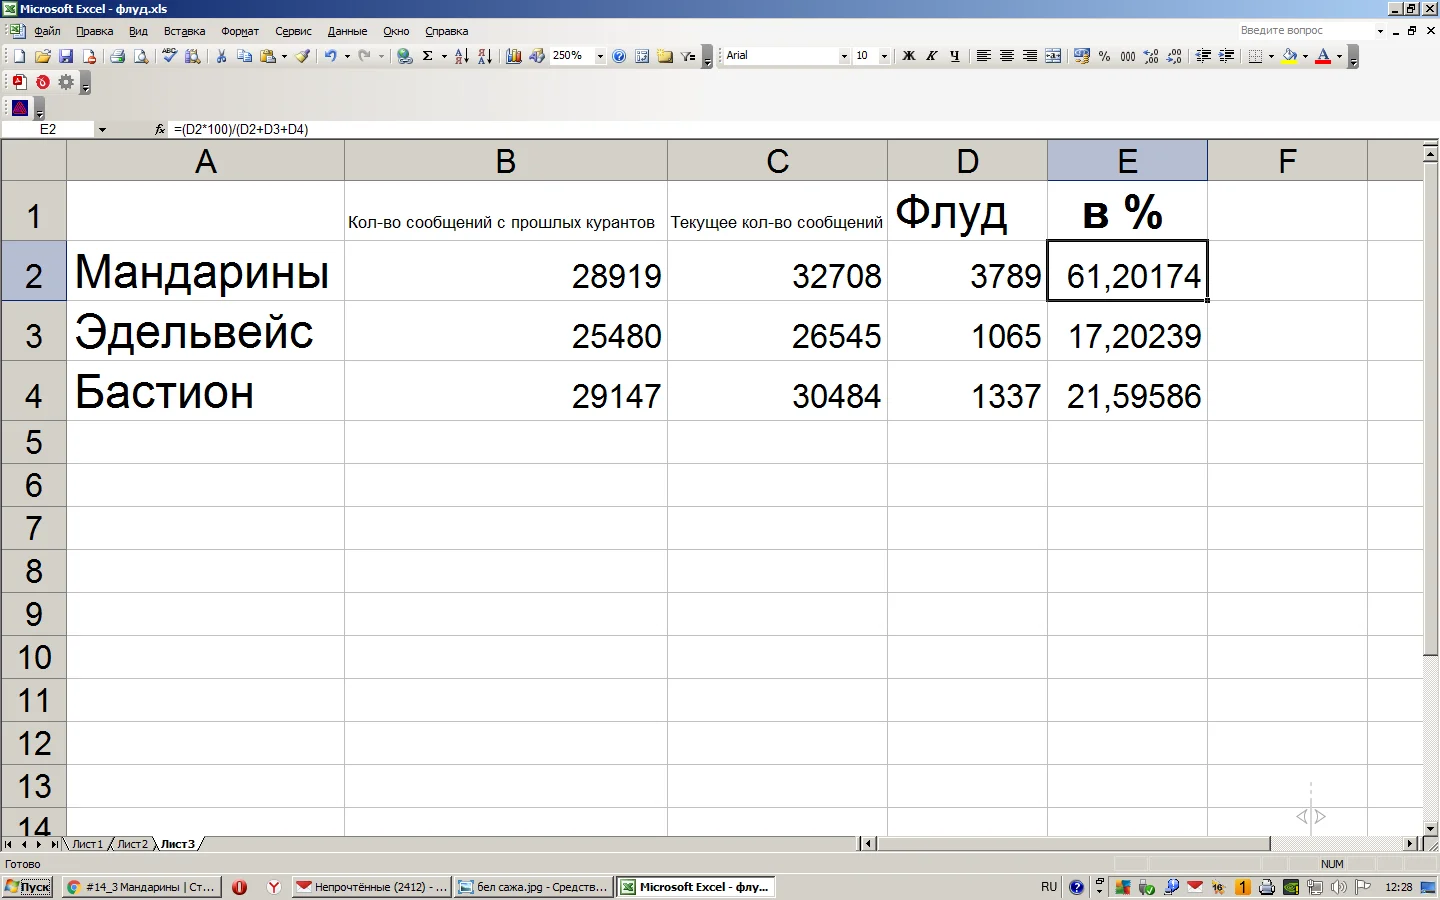Expand the 250% zoom dropdown
This screenshot has width=1440, height=900.
[600, 56]
